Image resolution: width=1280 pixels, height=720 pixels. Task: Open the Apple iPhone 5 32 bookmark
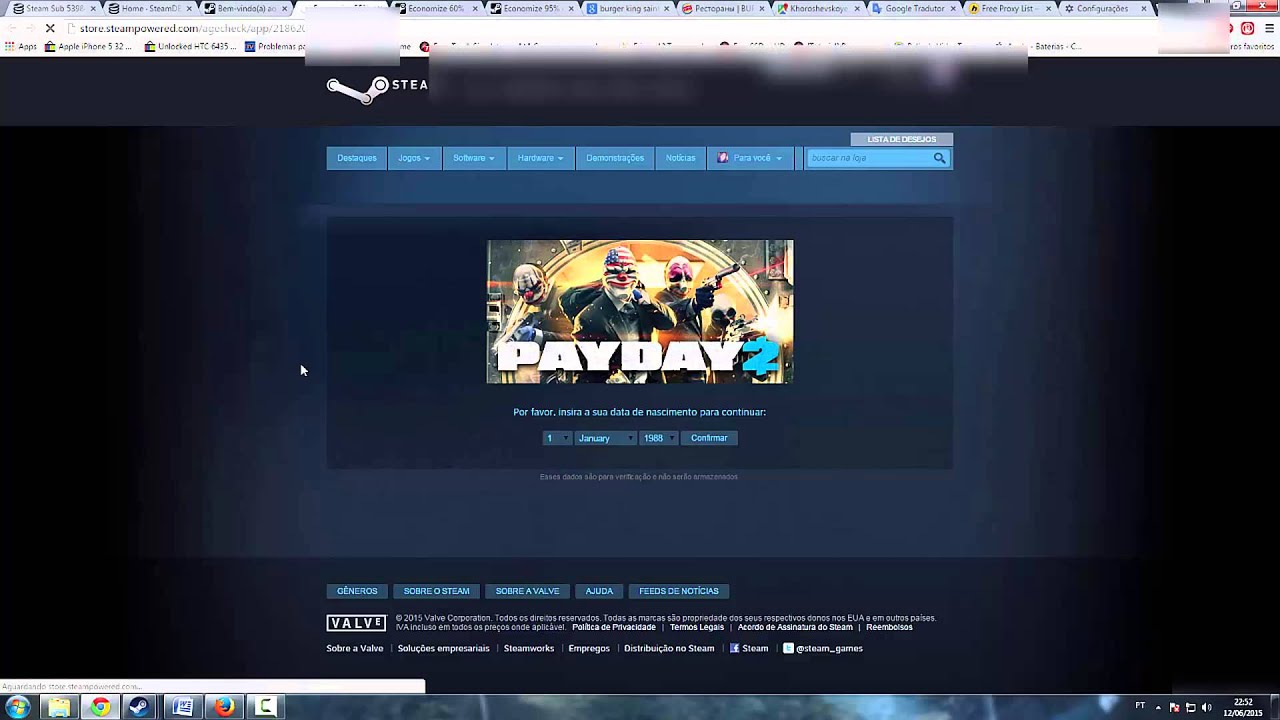[x=88, y=46]
